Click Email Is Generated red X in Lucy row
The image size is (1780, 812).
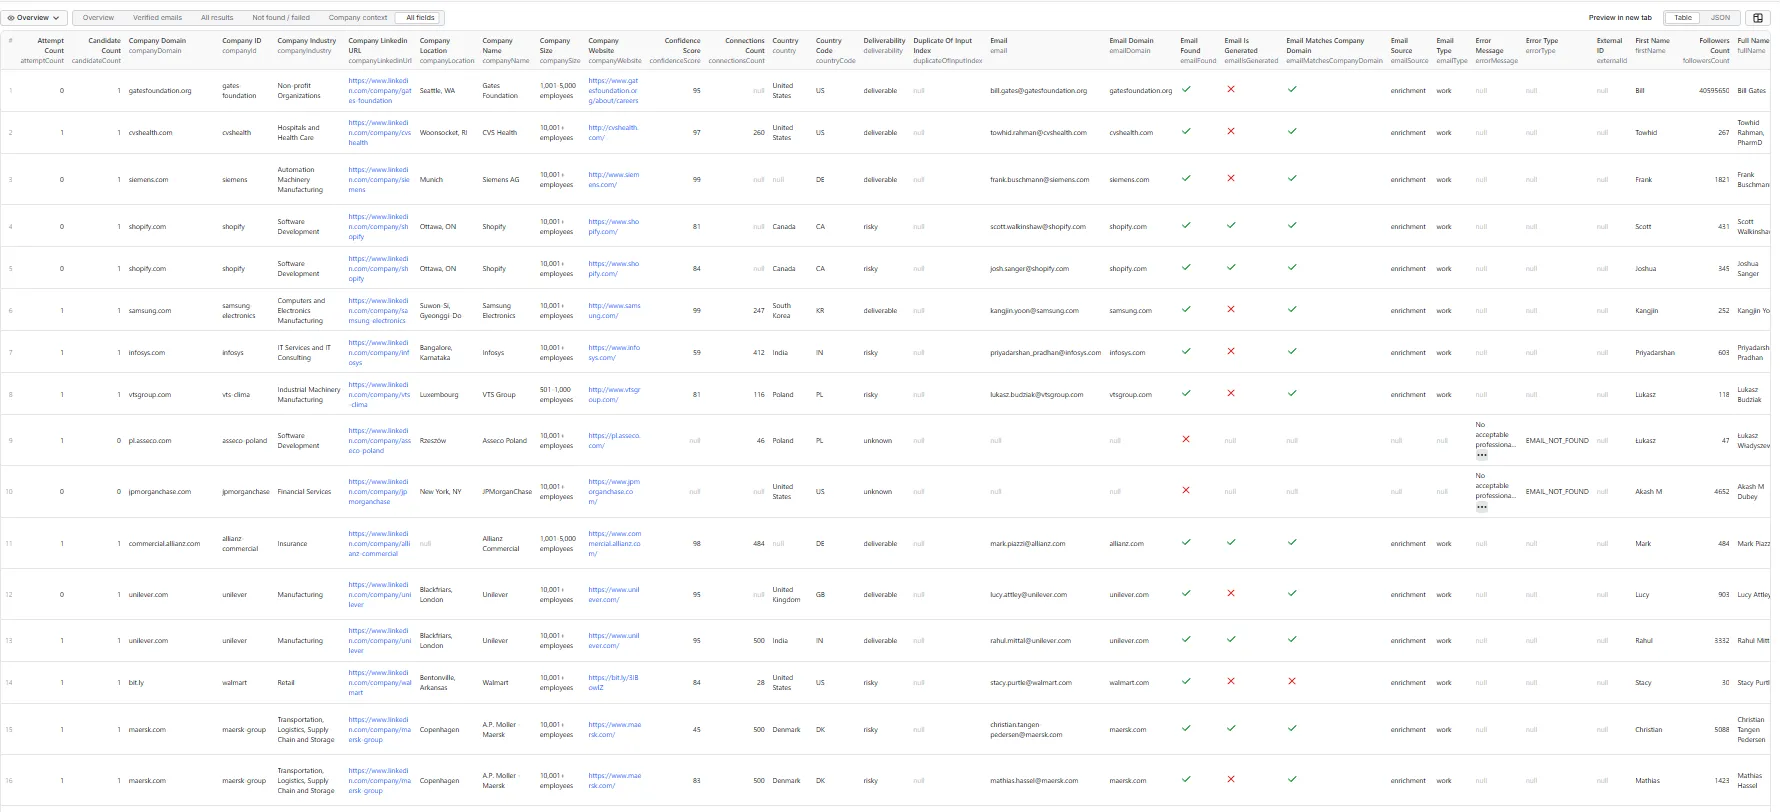coord(1231,593)
